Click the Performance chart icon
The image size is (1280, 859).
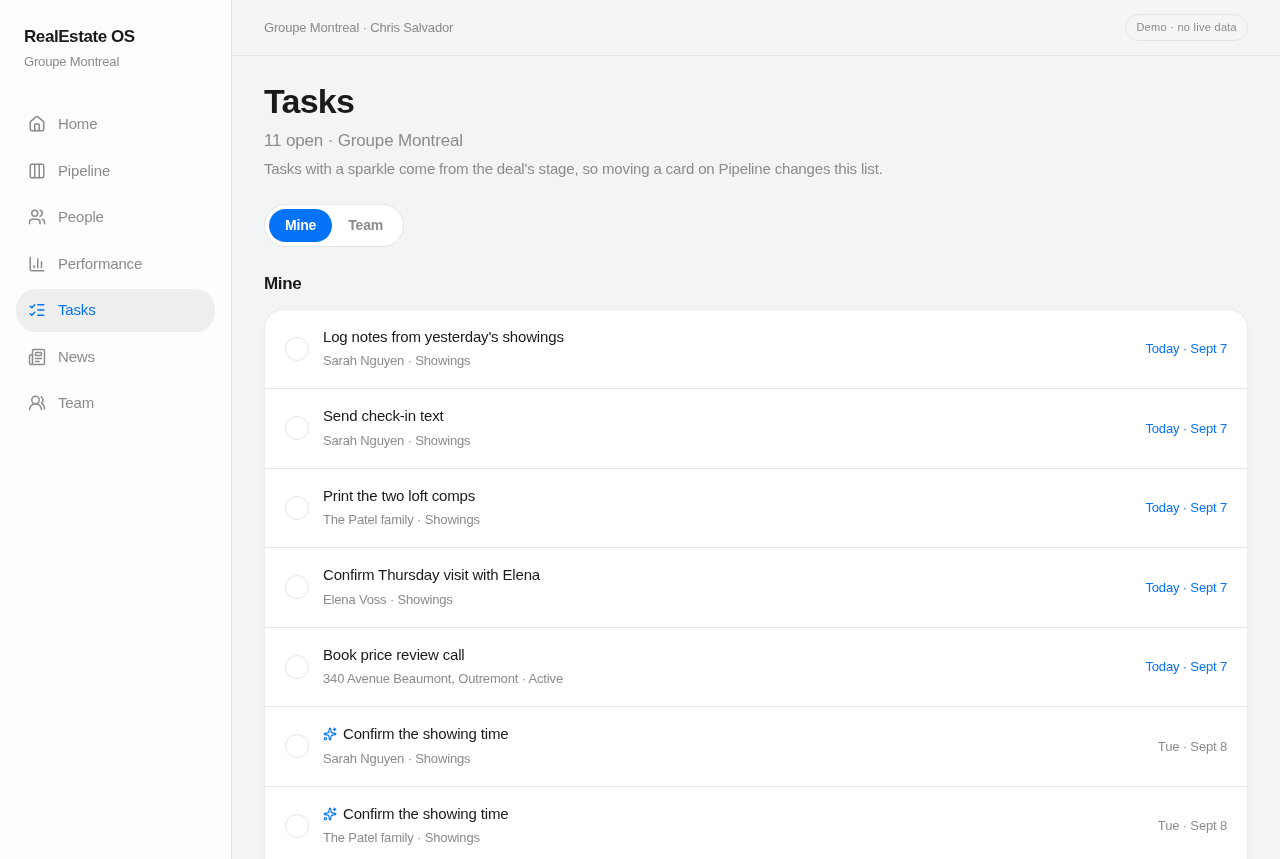37,264
